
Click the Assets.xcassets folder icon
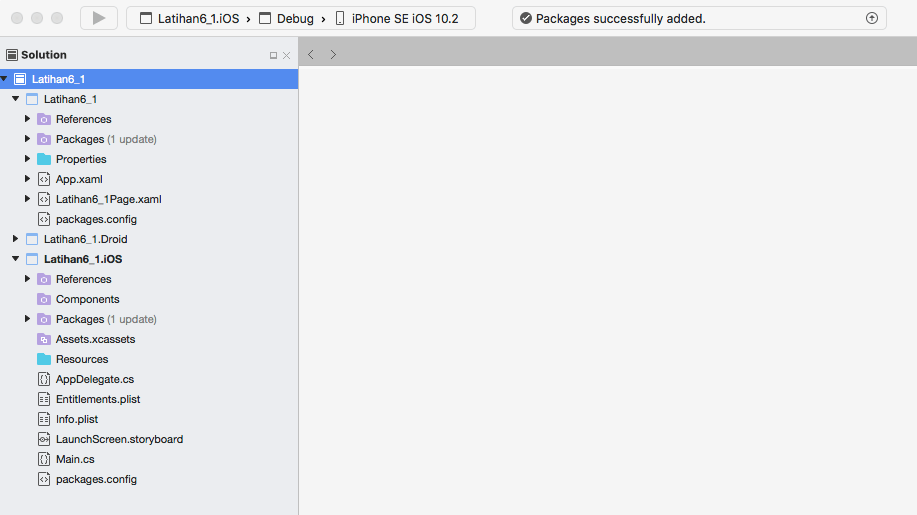coord(44,339)
